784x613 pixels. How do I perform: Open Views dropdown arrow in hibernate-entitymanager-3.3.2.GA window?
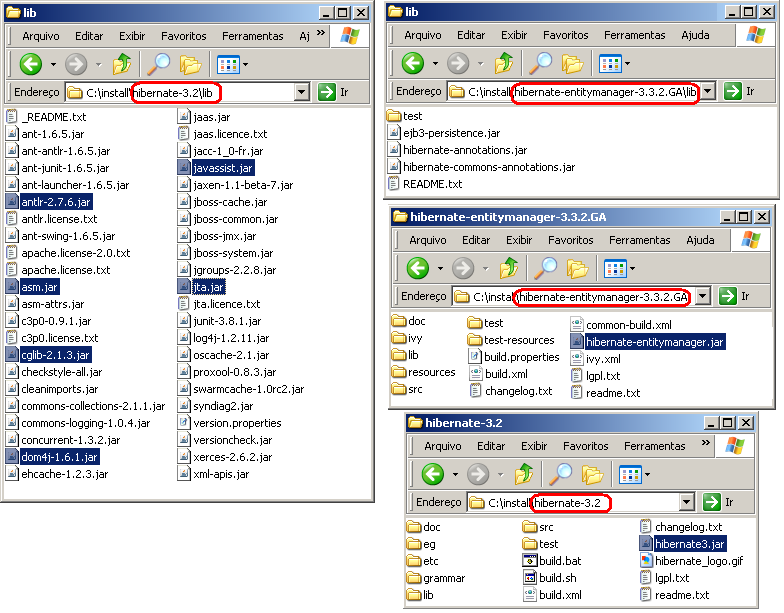point(632,268)
